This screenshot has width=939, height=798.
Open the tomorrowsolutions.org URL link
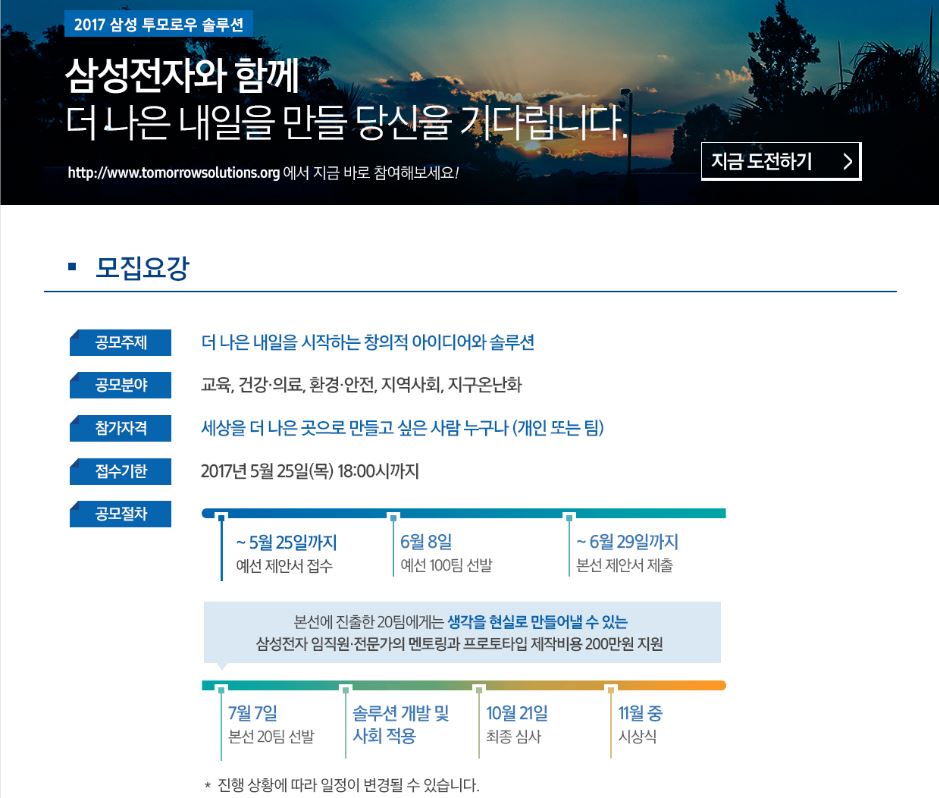point(174,173)
